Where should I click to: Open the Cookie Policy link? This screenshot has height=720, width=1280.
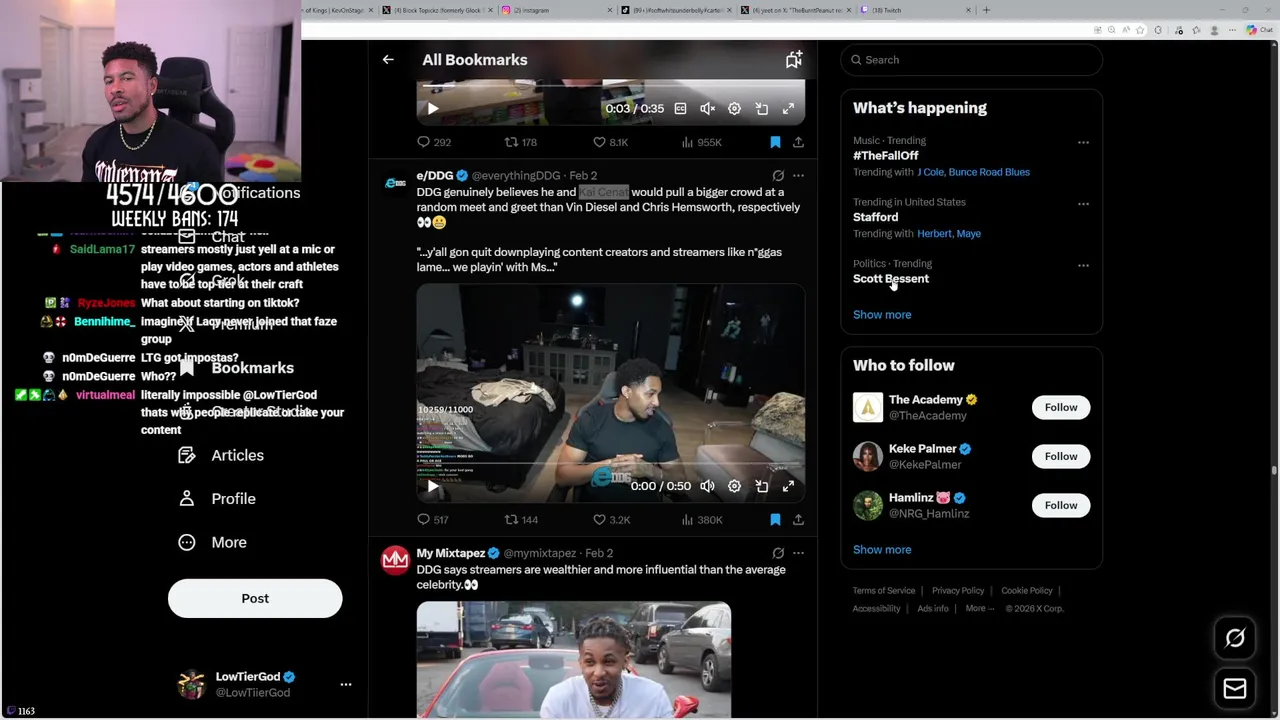[1027, 591]
